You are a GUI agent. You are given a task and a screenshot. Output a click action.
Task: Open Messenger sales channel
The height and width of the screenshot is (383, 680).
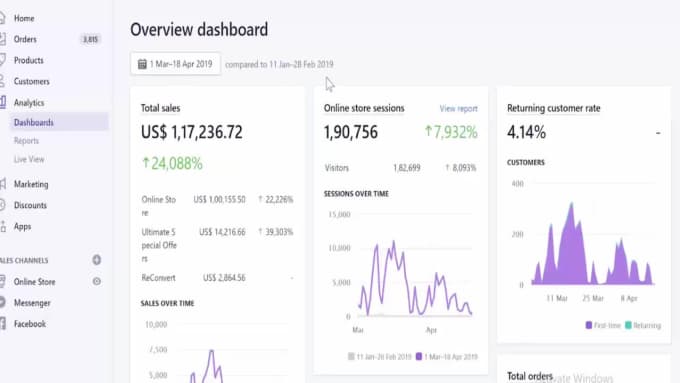click(x=32, y=303)
